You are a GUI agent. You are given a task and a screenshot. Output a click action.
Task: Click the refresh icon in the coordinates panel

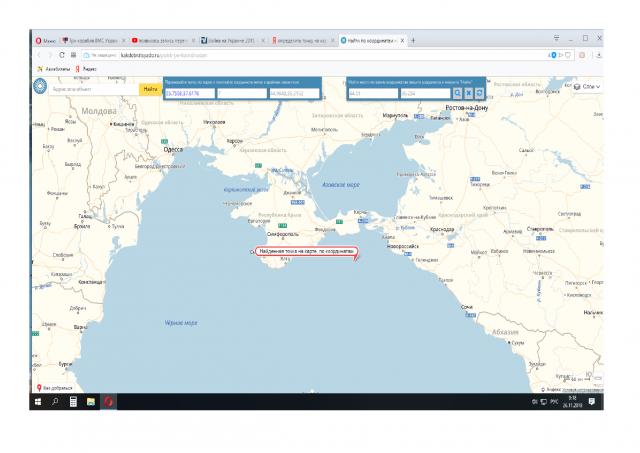tap(478, 93)
